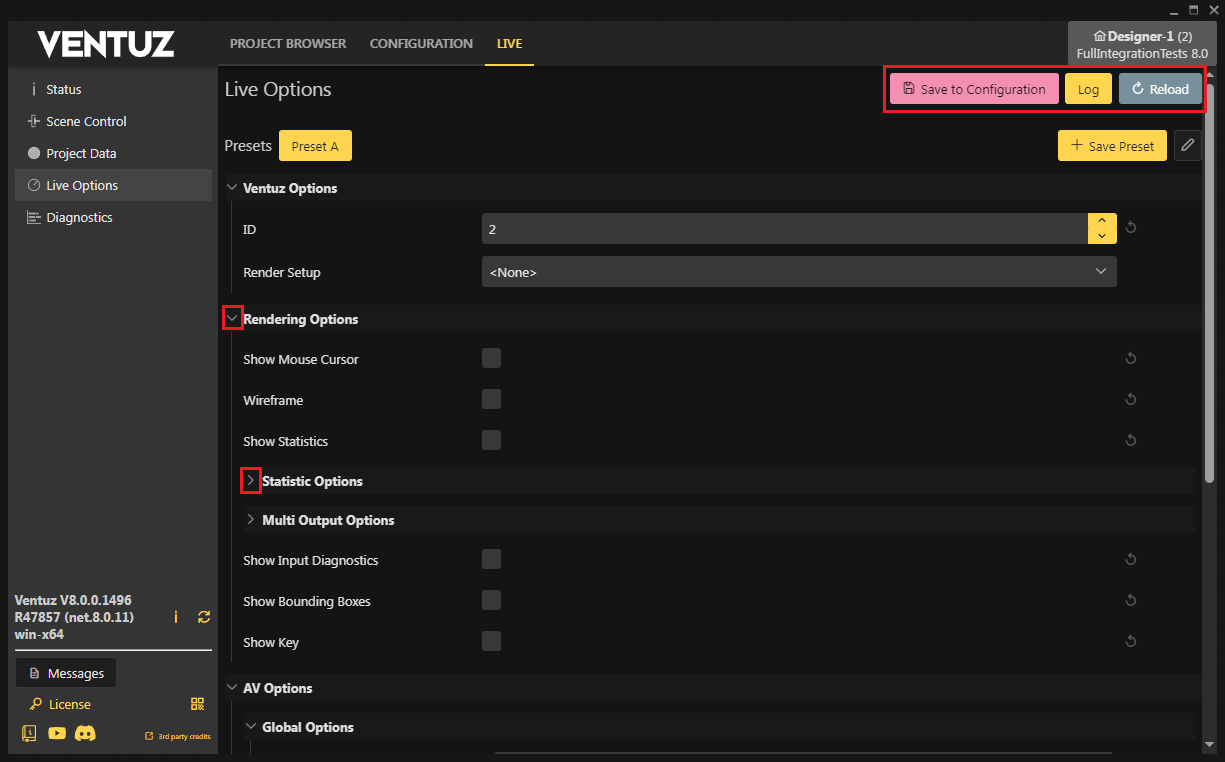Screen dimensions: 1225x762
Task: Open 3rd party credits link
Action: click(178, 737)
